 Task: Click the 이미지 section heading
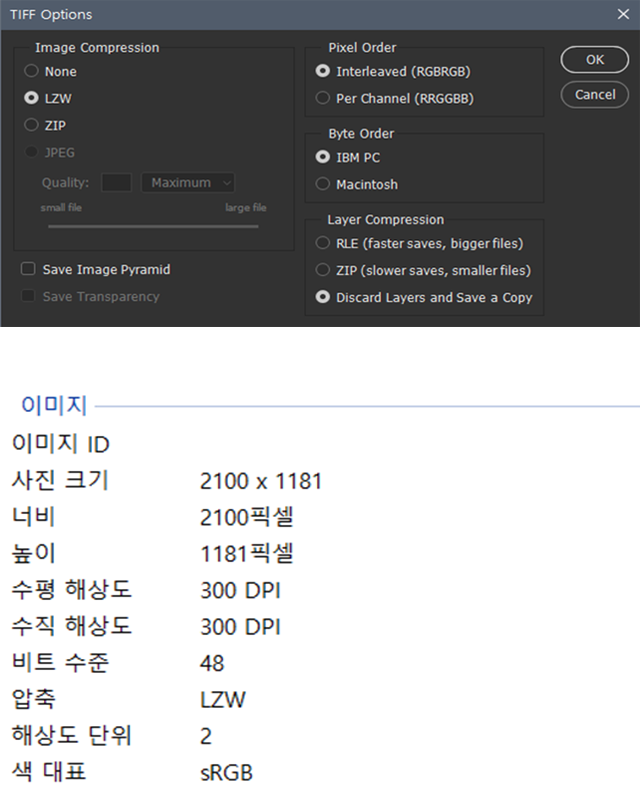54,406
